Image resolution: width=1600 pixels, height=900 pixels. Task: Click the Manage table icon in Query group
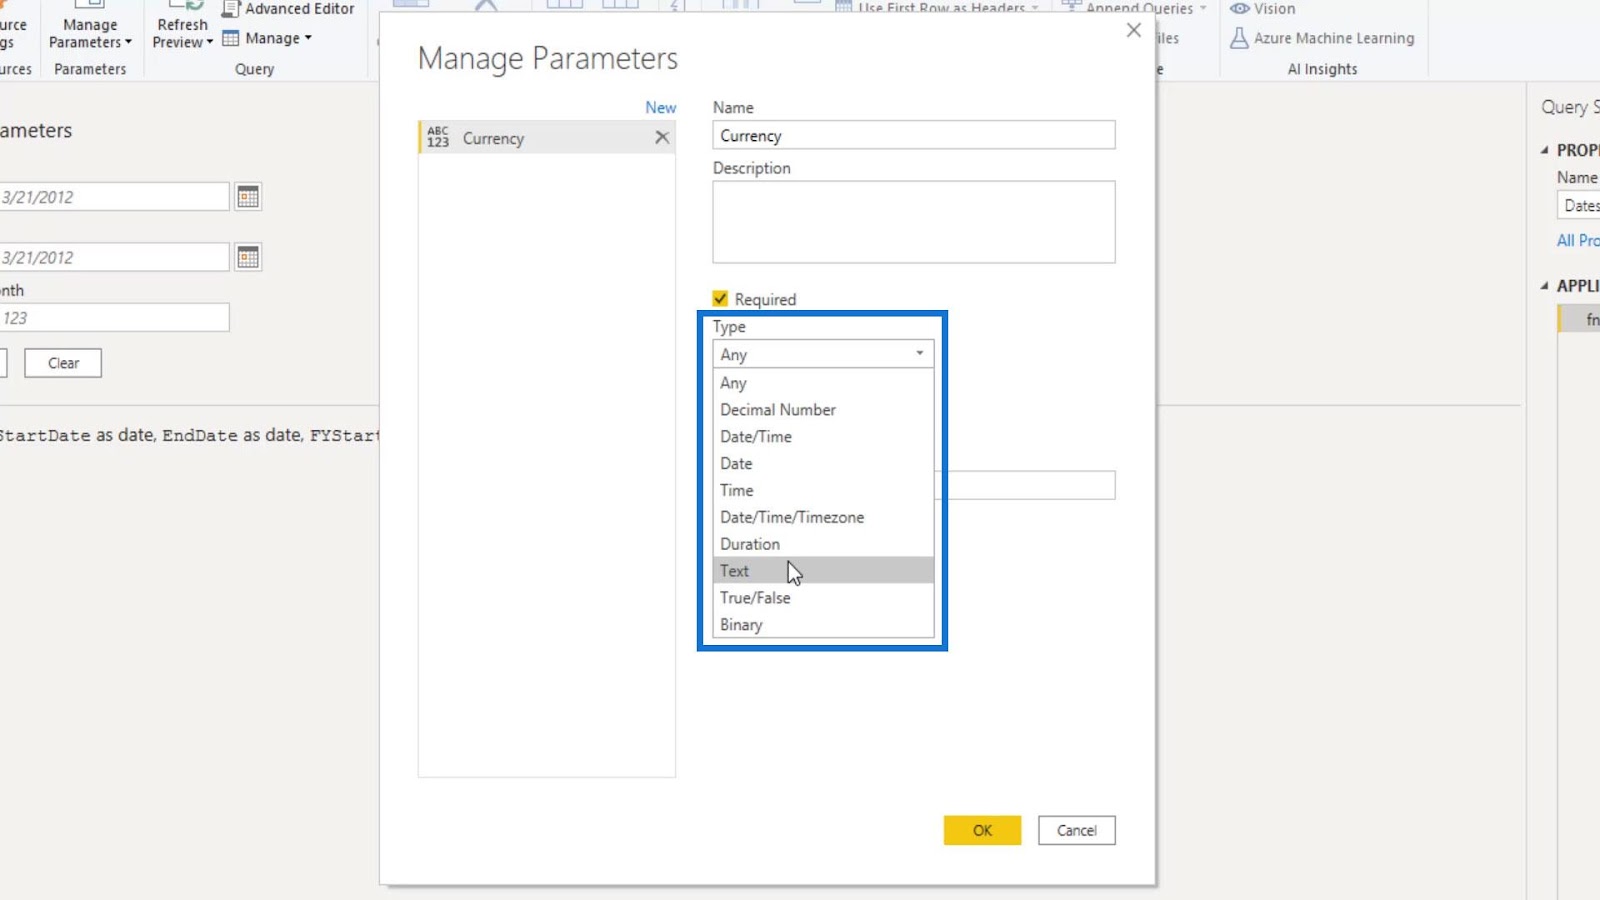[231, 38]
